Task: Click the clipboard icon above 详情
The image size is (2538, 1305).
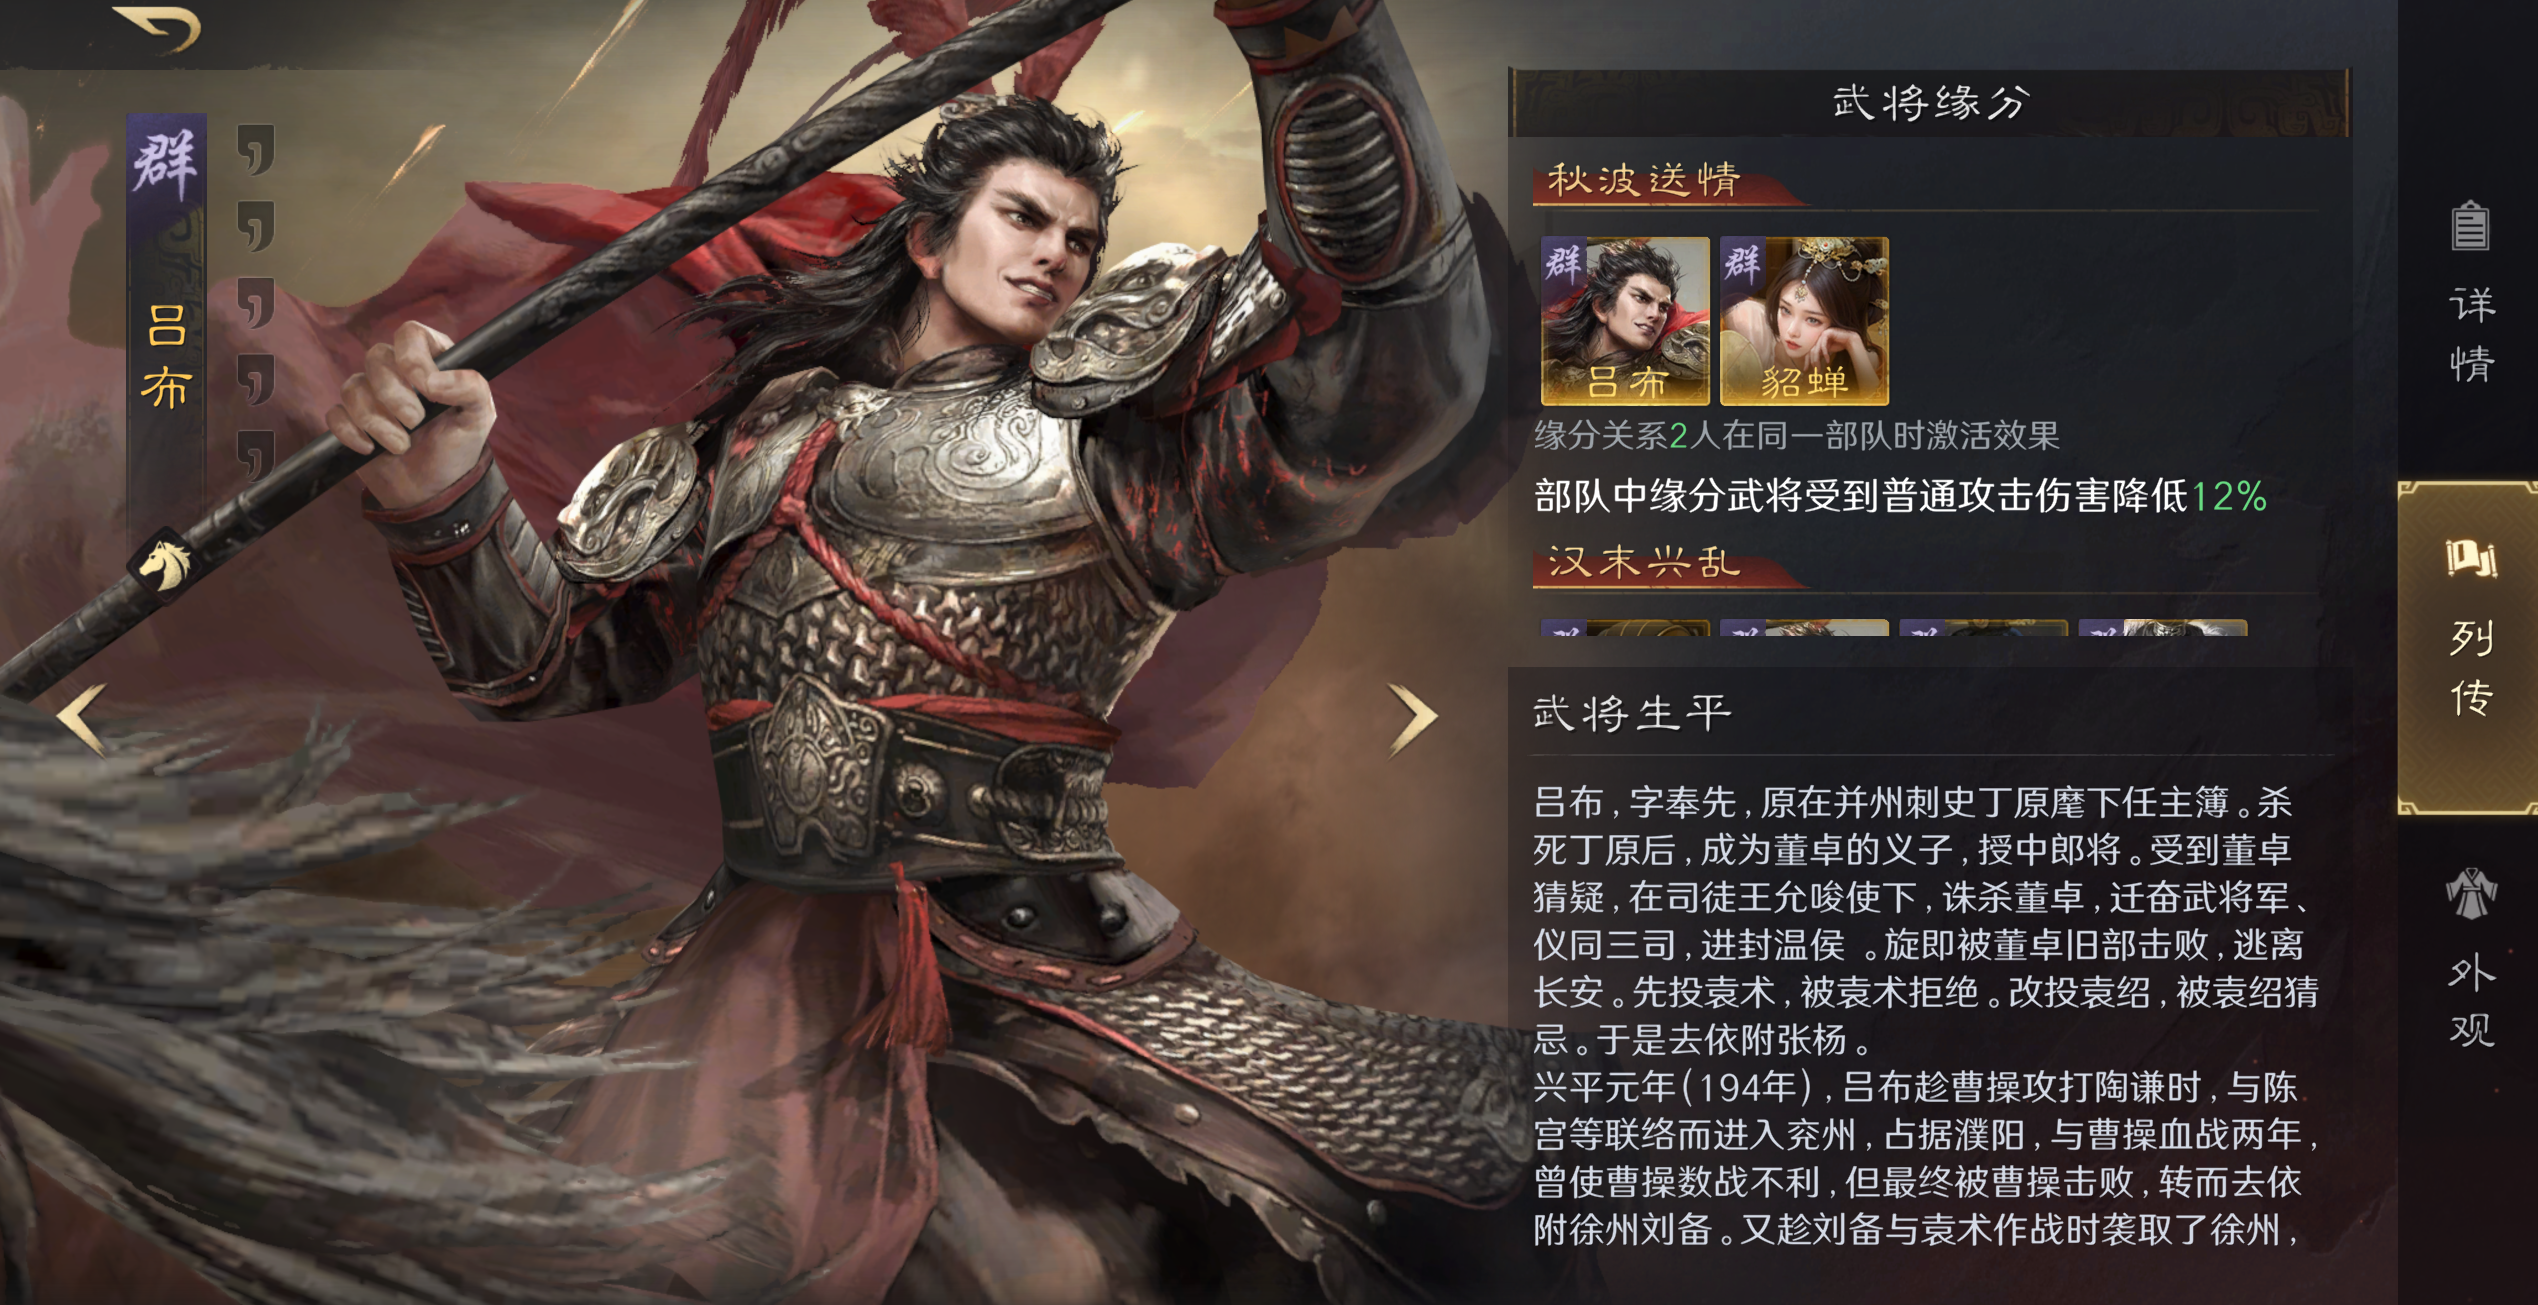Action: point(2470,226)
